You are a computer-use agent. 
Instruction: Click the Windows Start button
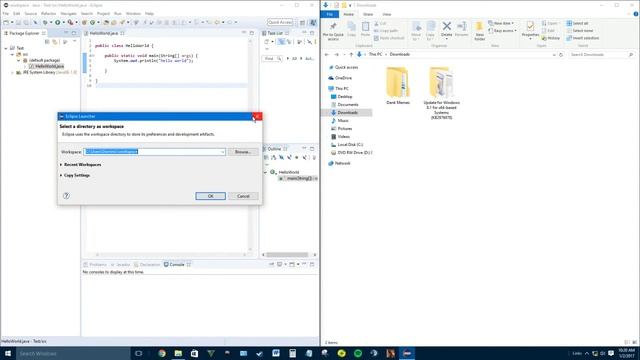click(8, 353)
